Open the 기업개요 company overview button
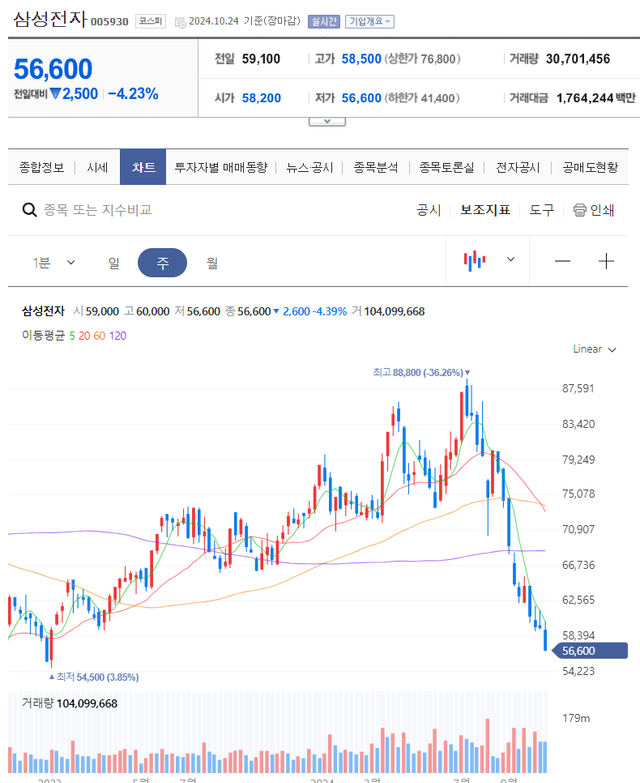Screen dimensions: 640x783 [370, 21]
